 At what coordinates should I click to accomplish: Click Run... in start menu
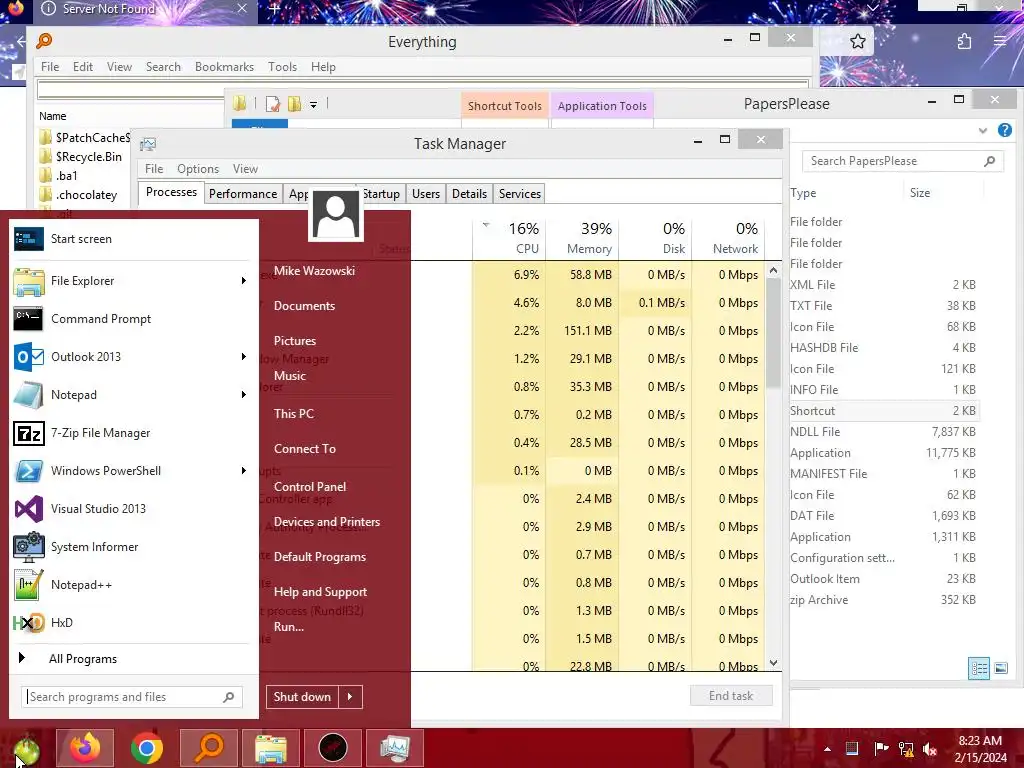click(289, 627)
